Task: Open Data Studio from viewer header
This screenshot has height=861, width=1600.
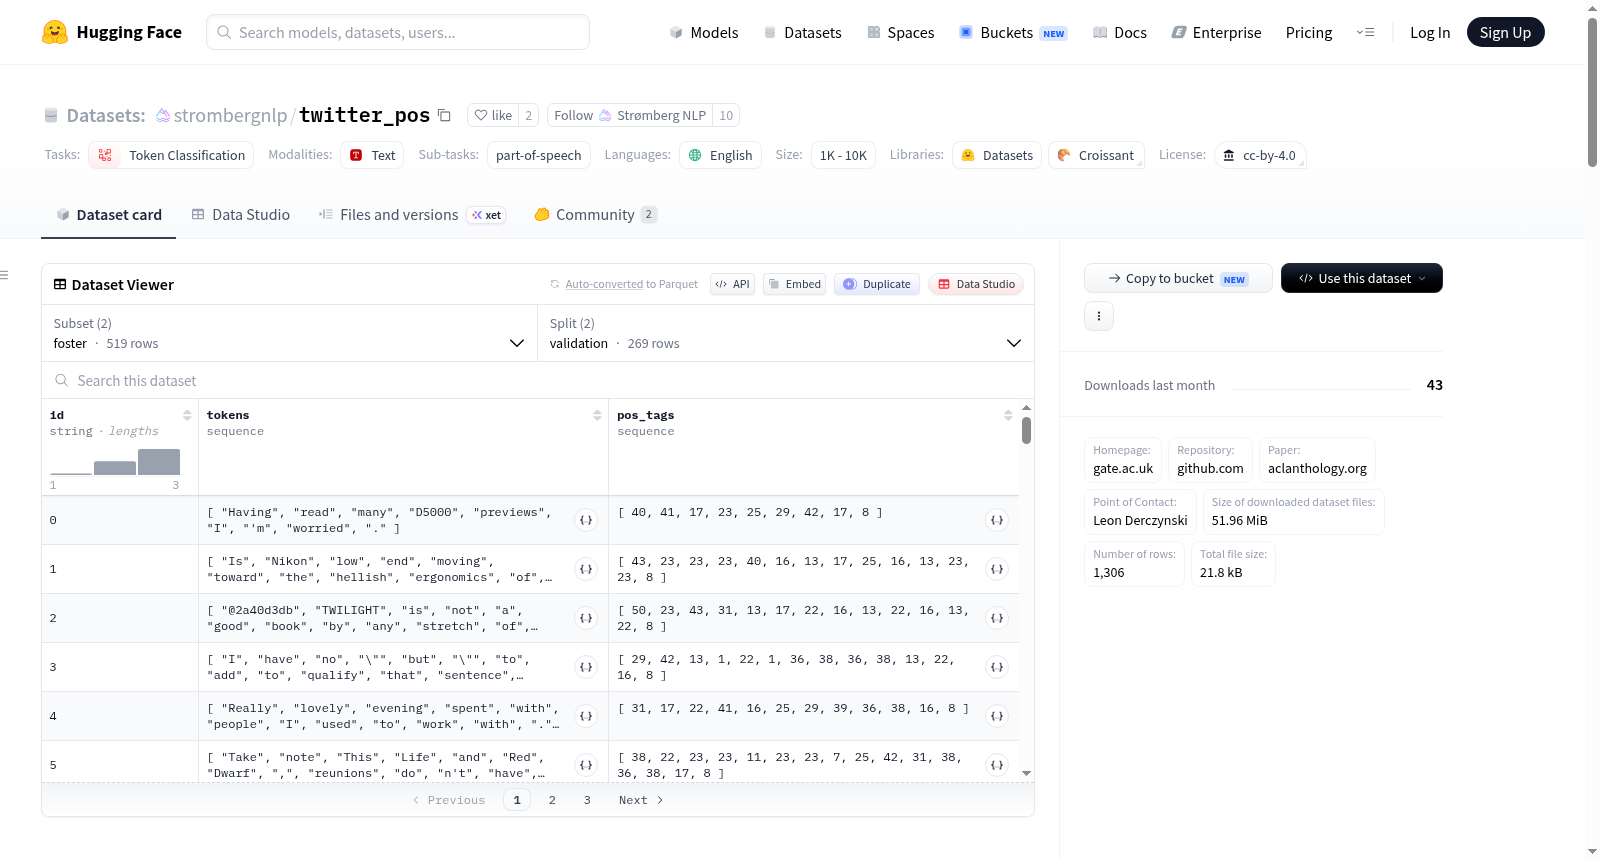Action: (x=976, y=284)
